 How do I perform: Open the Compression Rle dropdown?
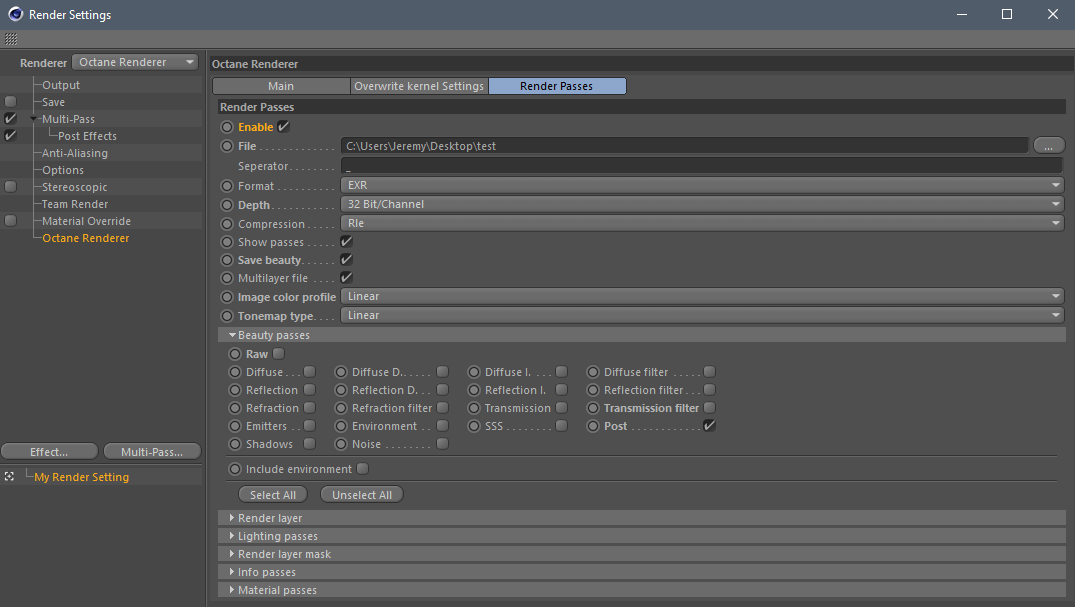[702, 223]
